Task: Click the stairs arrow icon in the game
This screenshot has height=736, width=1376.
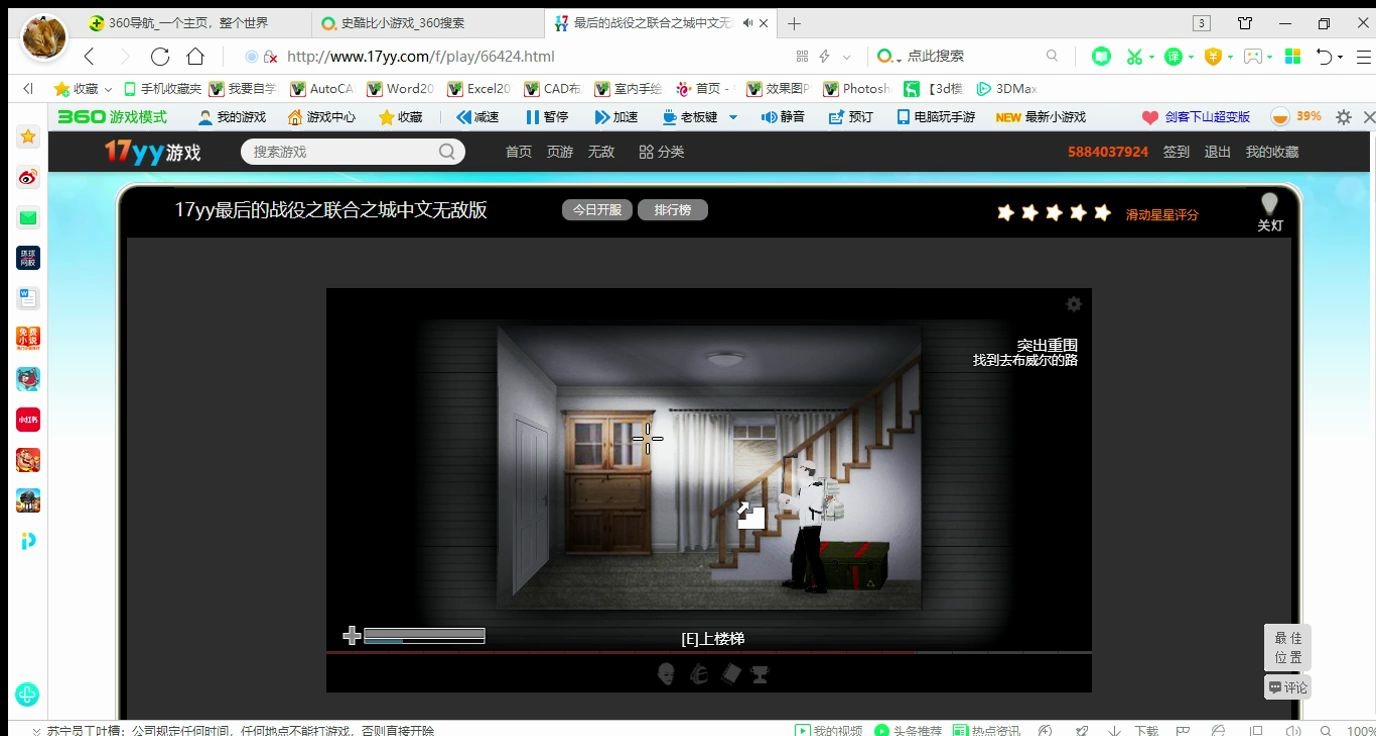Action: (751, 516)
